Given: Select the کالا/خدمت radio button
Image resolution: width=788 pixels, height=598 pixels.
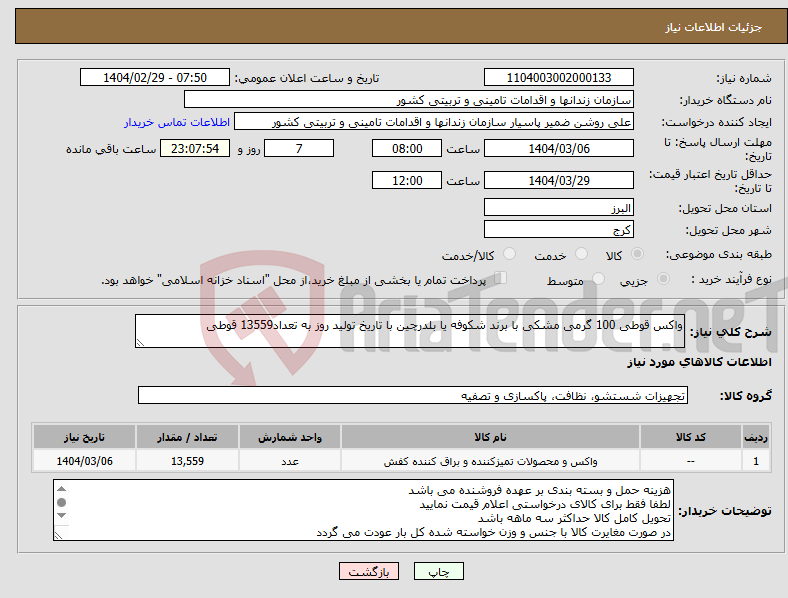Looking at the screenshot, I should (510, 254).
